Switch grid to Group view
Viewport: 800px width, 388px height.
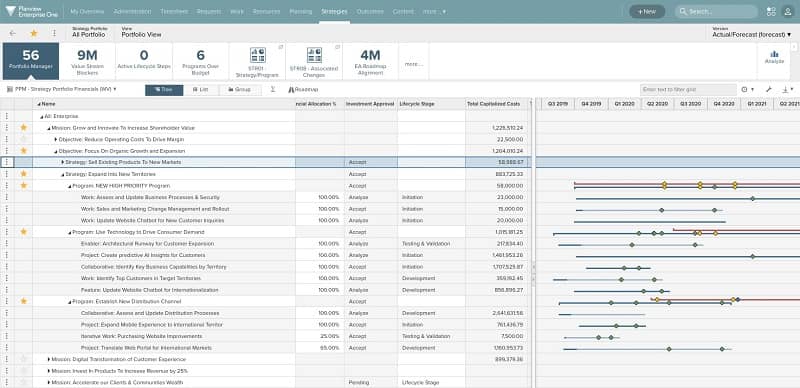click(x=239, y=89)
